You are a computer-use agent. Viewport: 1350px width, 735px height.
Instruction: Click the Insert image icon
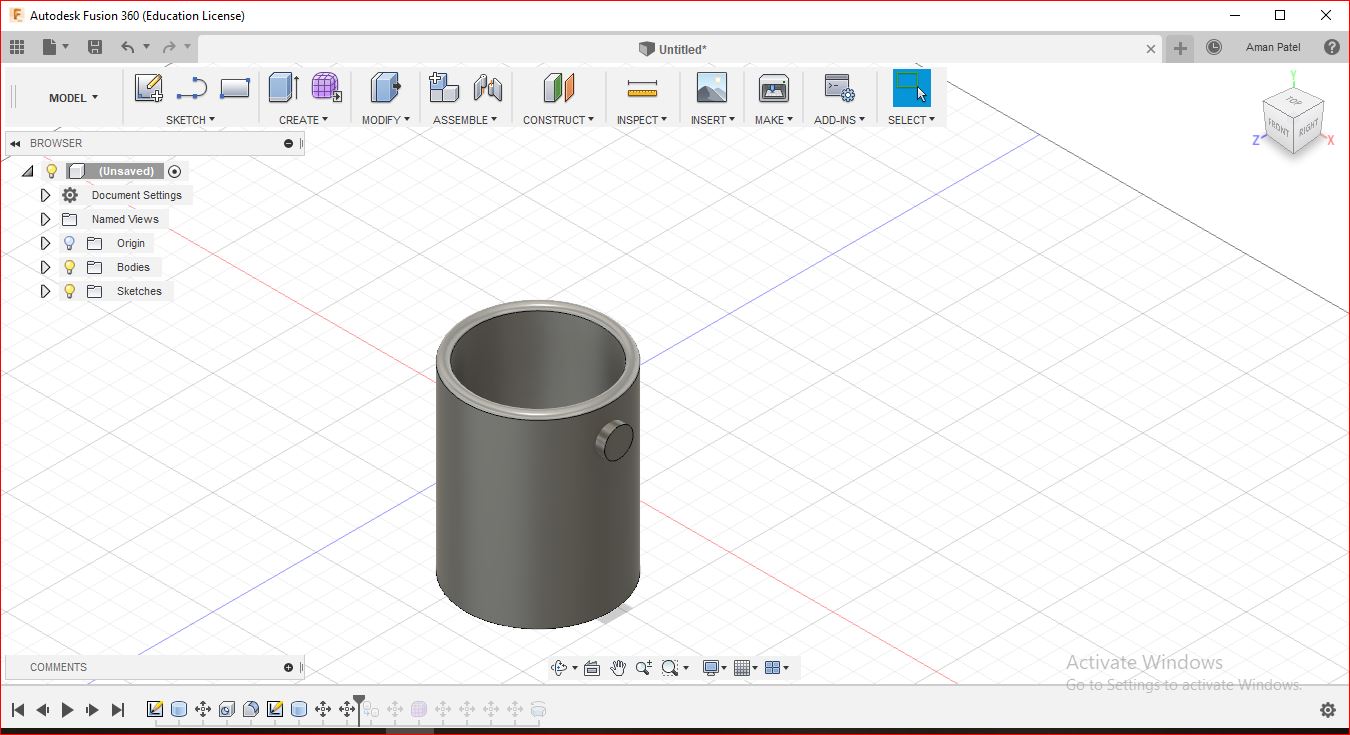[x=712, y=88]
